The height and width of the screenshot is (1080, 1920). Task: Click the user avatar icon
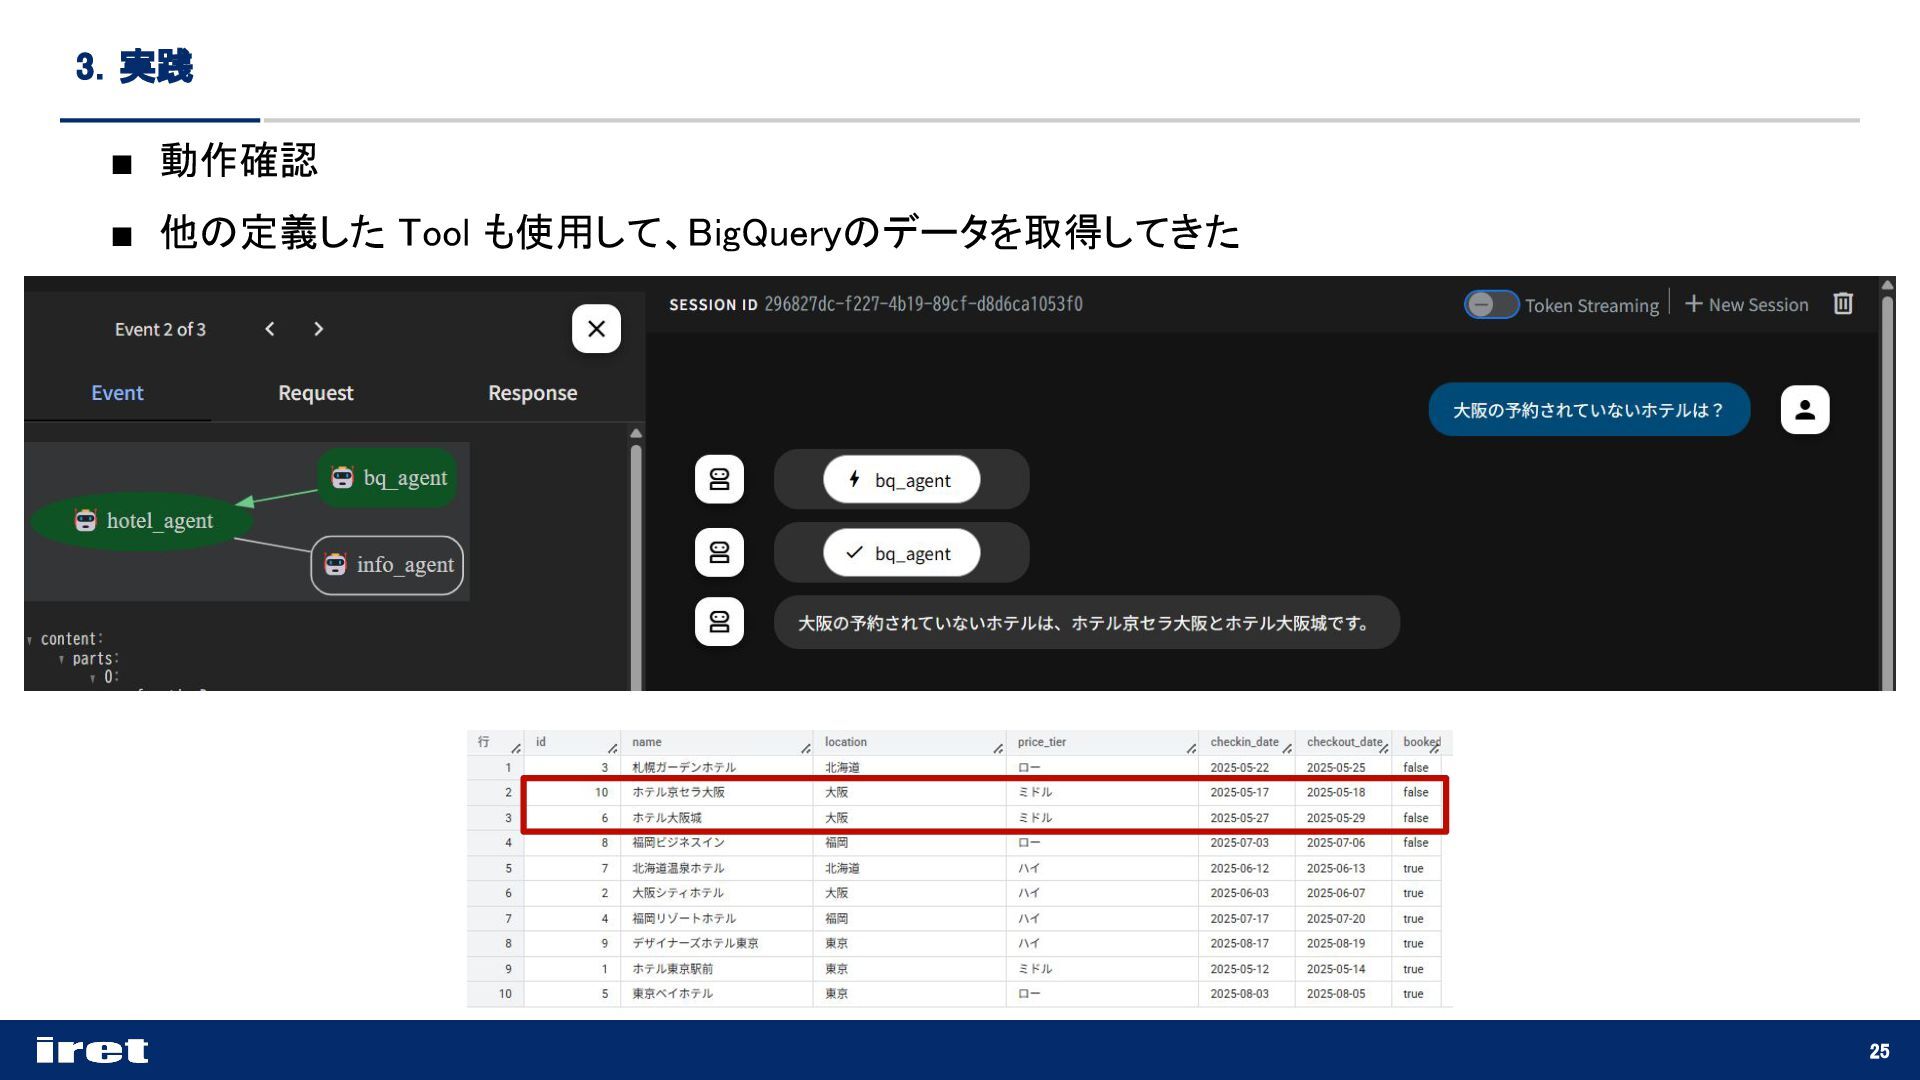point(1805,410)
